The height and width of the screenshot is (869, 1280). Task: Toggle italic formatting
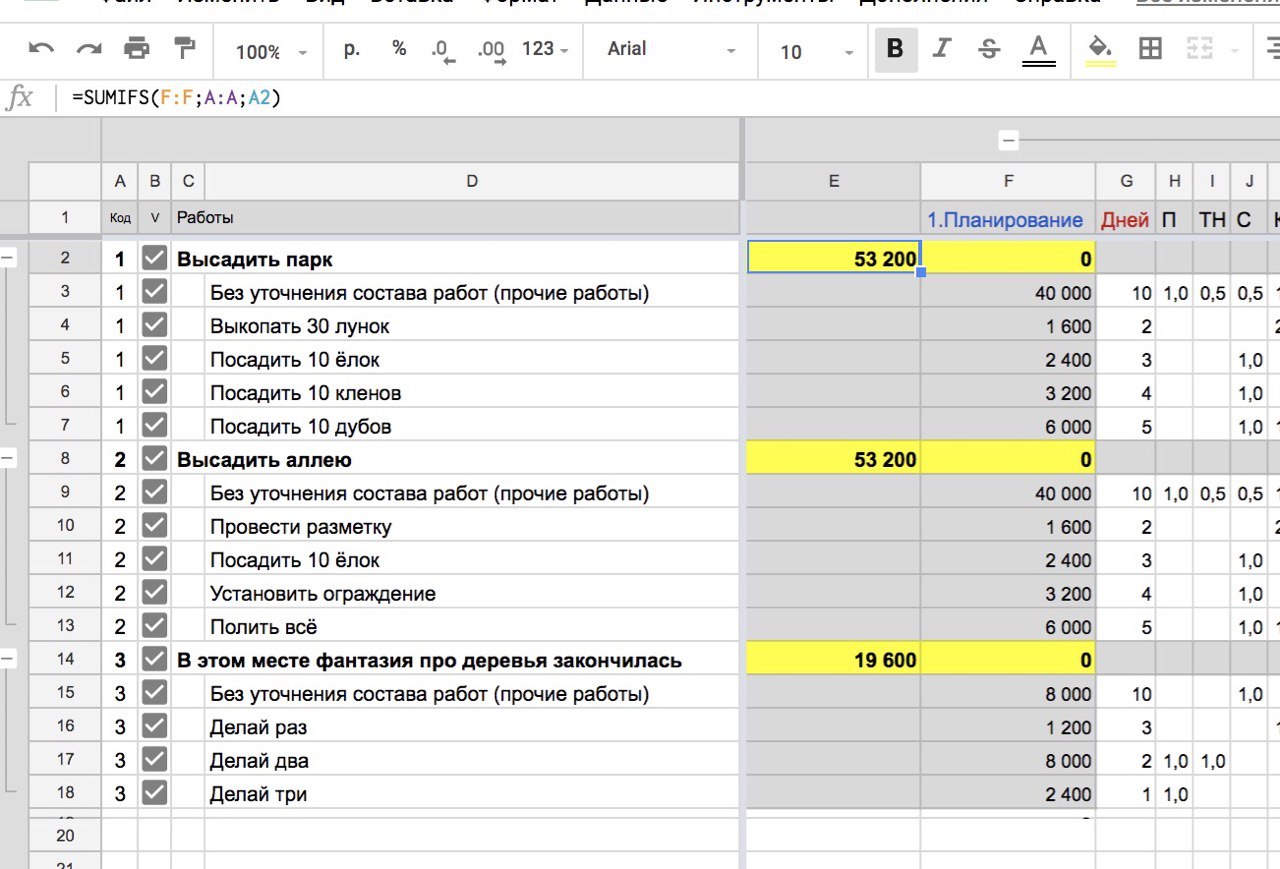941,49
